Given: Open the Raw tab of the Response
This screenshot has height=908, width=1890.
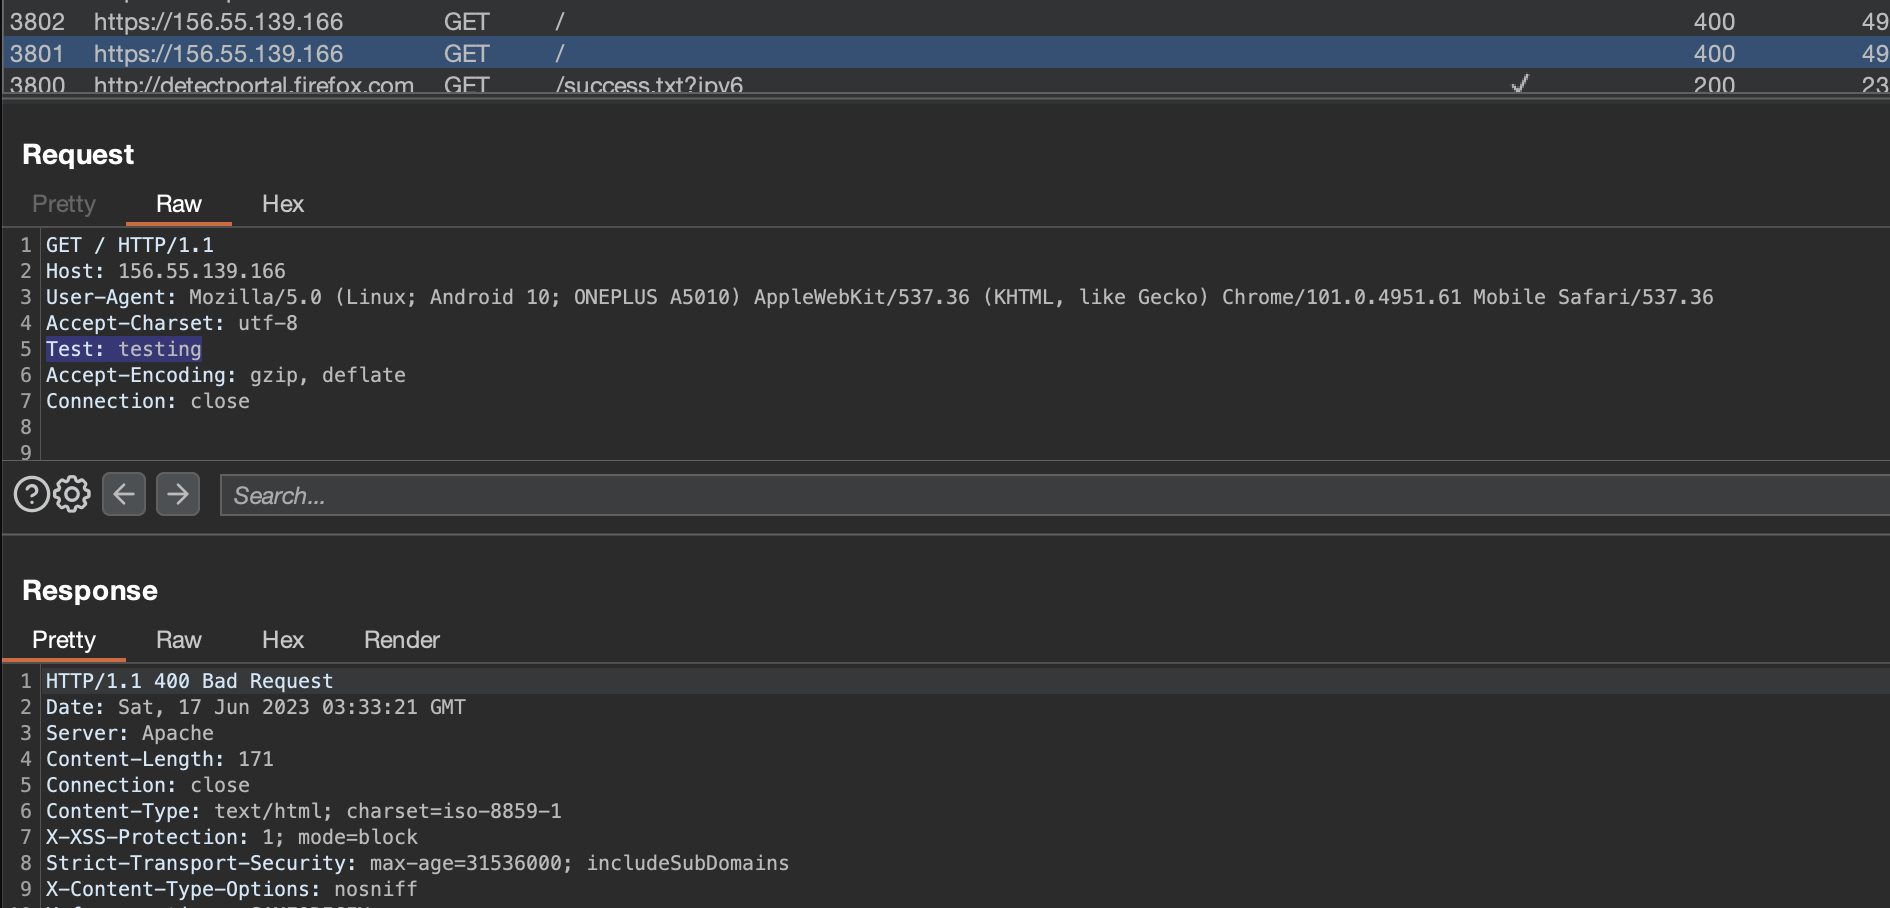Looking at the screenshot, I should point(178,639).
